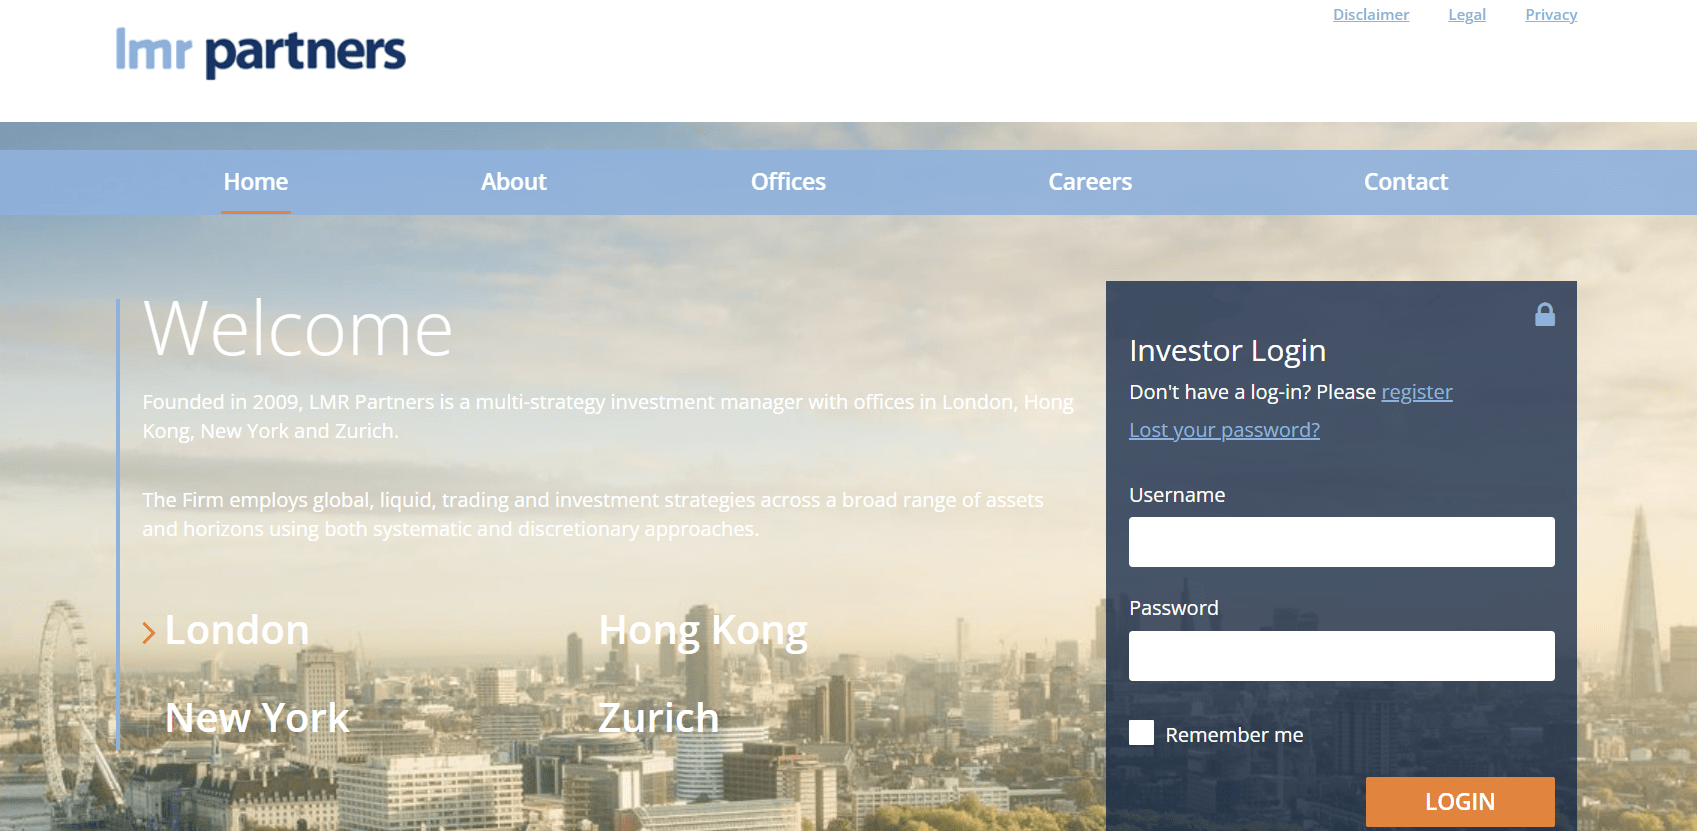Click the padlock icon in login panel
Screen dimensions: 1697x831
[x=1544, y=315]
